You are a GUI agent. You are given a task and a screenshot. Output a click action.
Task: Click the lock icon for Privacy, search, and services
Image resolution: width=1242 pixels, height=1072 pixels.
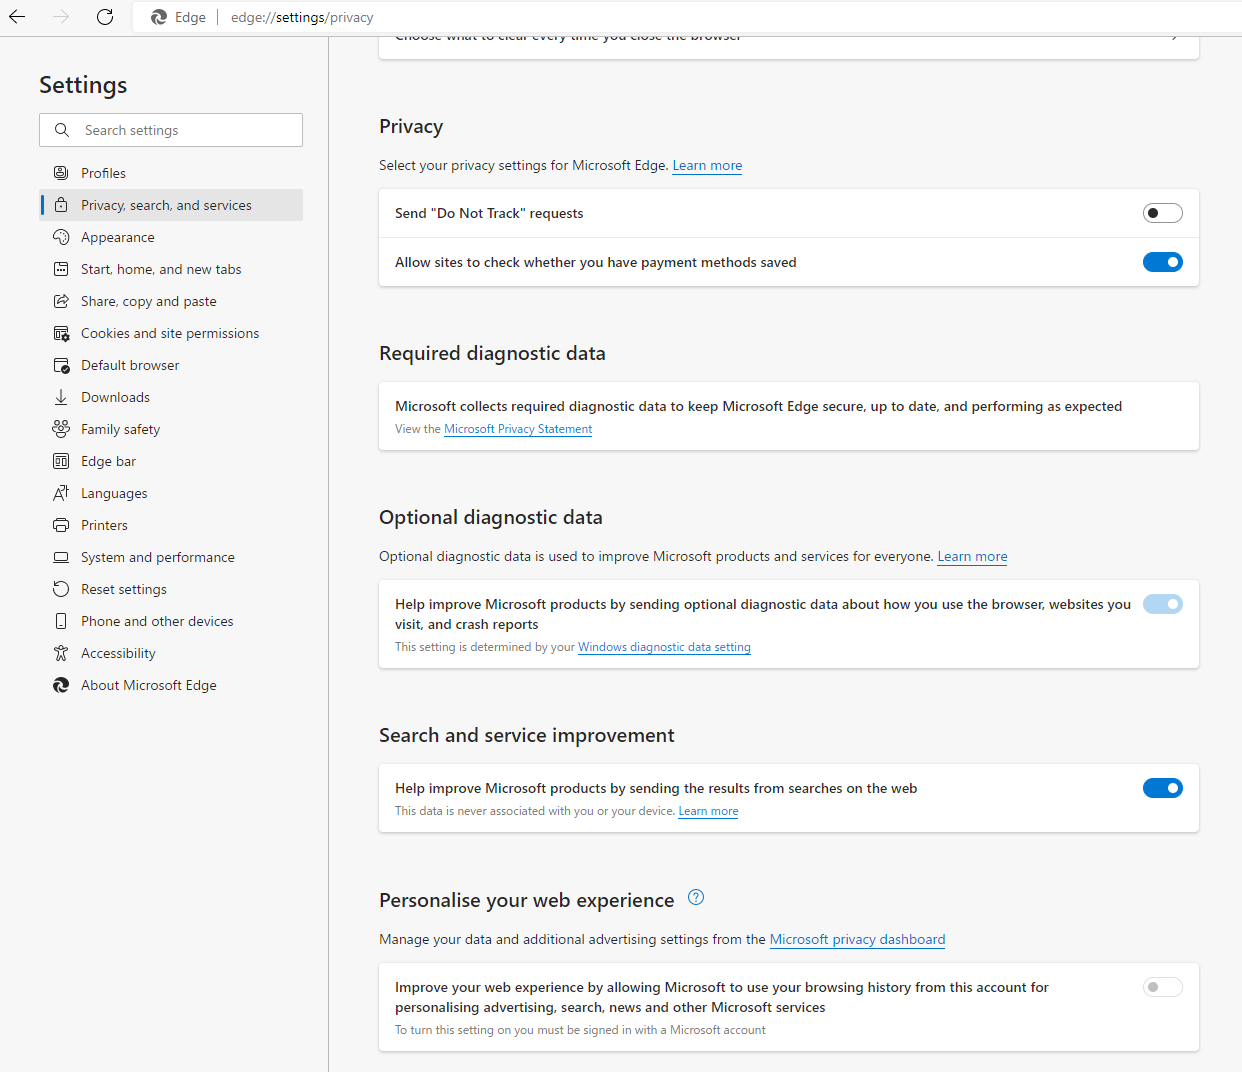(x=61, y=205)
